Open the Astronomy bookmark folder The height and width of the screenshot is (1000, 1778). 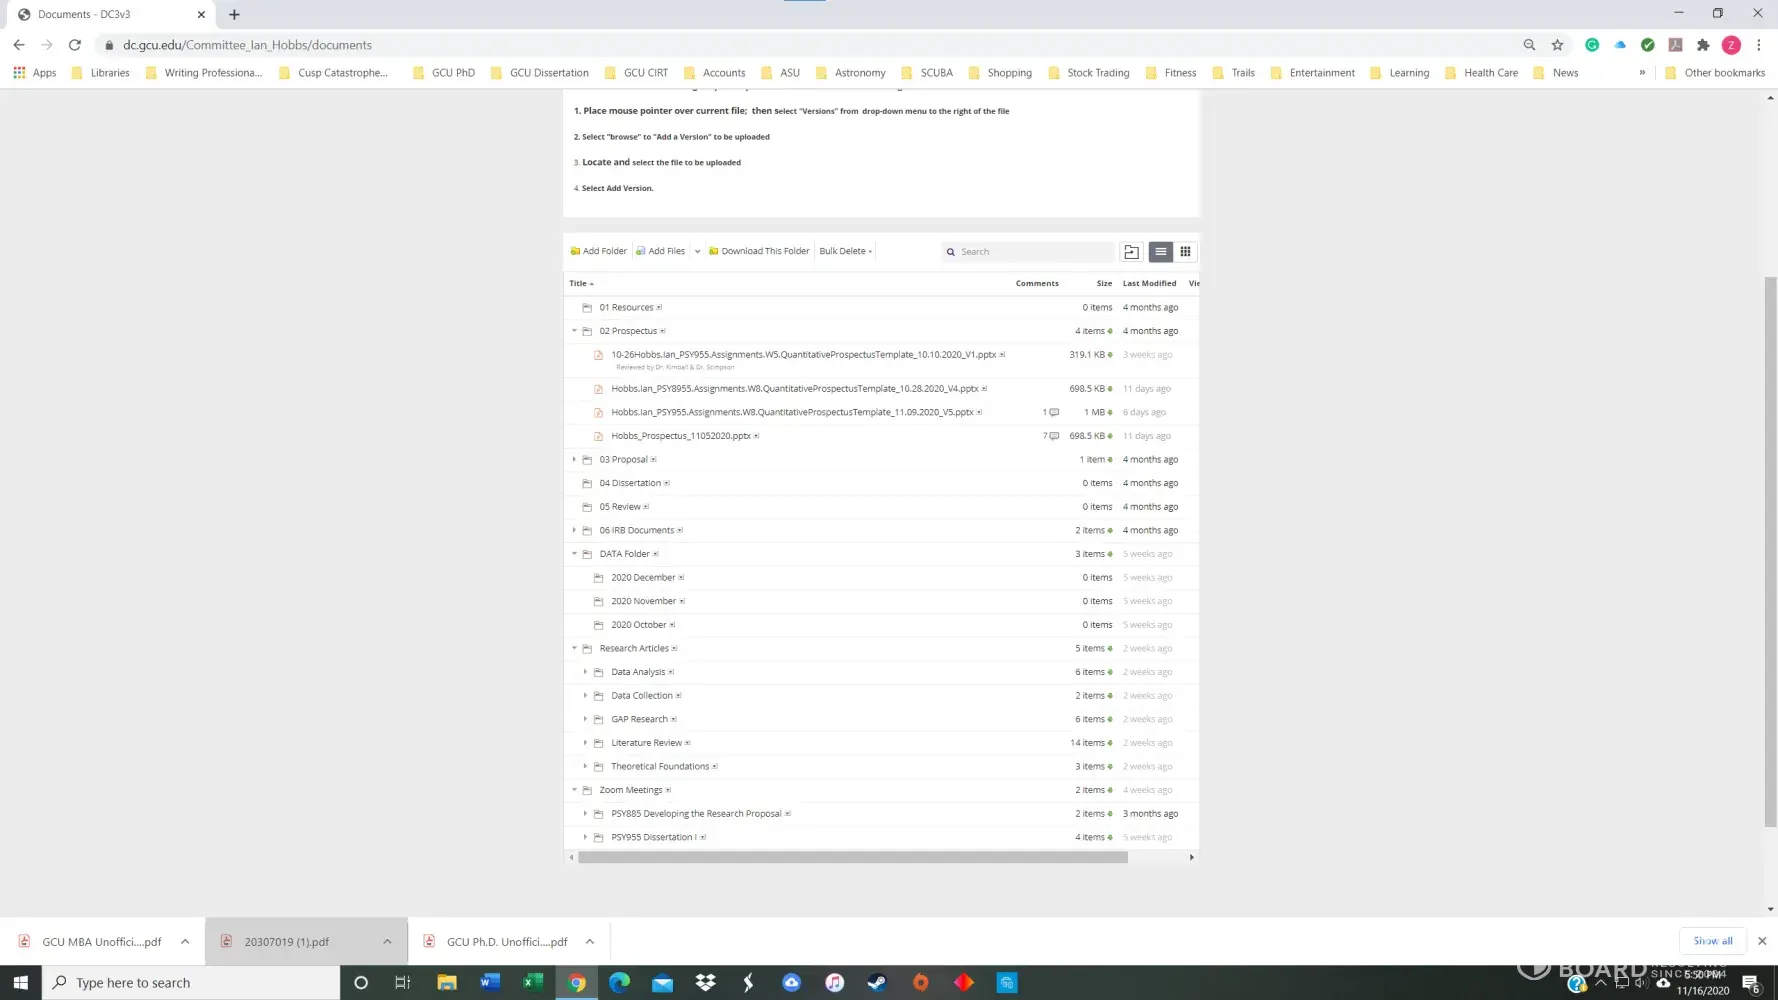(851, 73)
